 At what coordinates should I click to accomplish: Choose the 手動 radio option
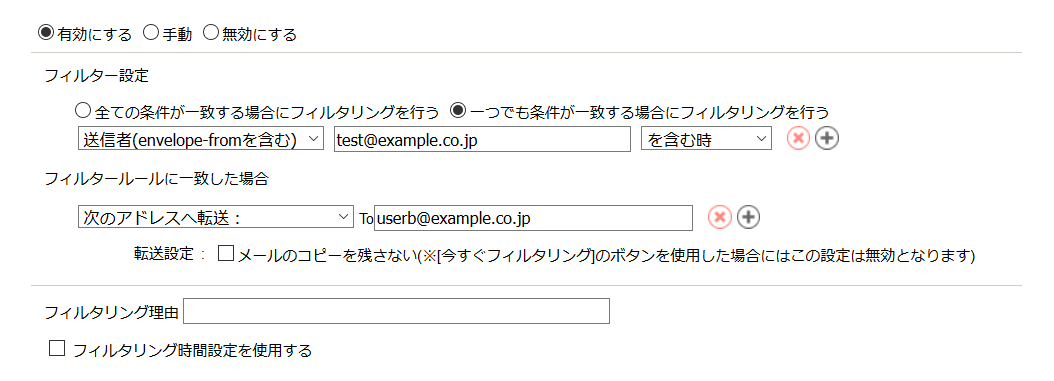tap(151, 32)
